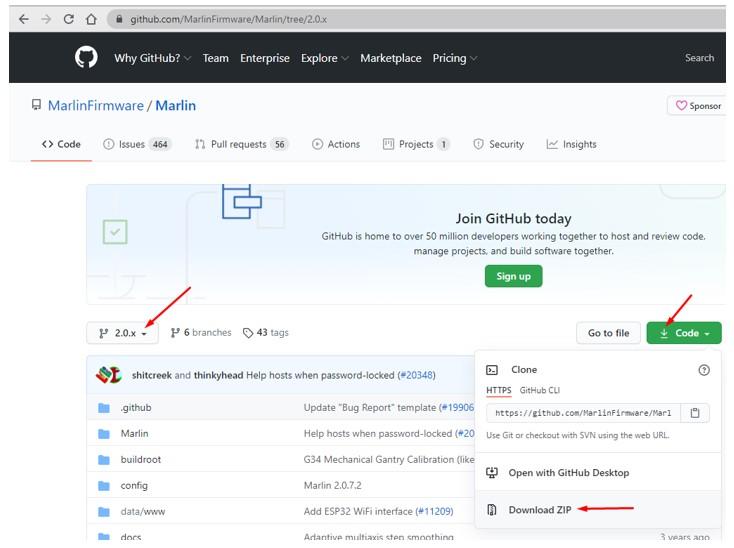The height and width of the screenshot is (548, 734).
Task: Open the Marketplace nav link
Action: coord(390,58)
